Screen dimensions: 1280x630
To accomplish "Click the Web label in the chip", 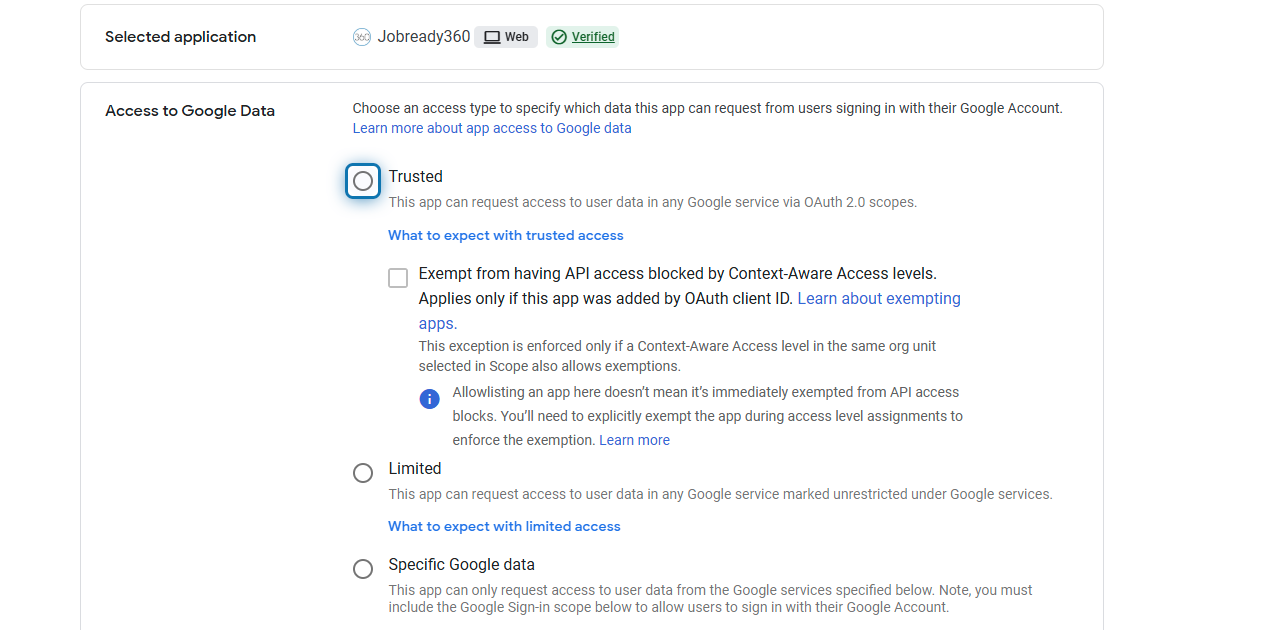I will [x=517, y=37].
